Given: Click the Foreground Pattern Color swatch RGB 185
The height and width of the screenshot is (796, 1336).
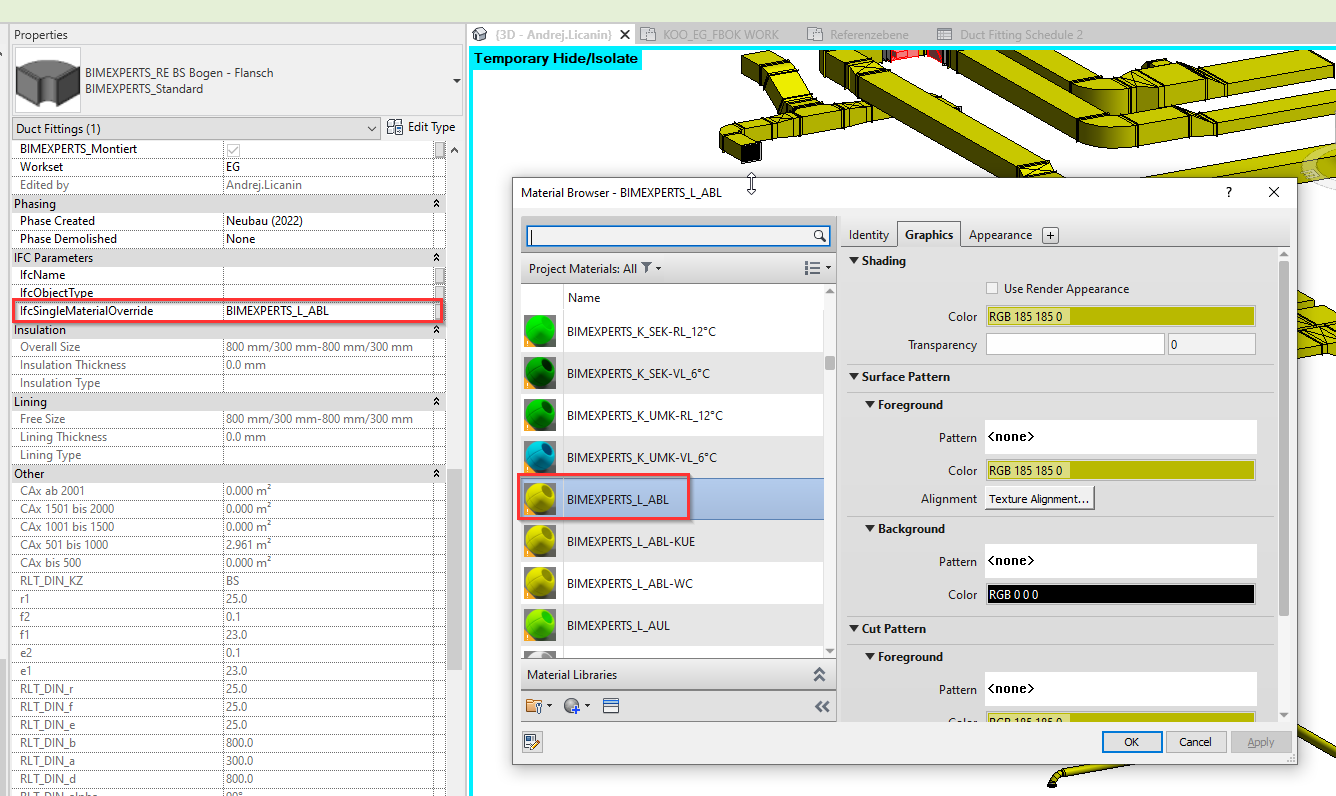Looking at the screenshot, I should click(x=1120, y=470).
